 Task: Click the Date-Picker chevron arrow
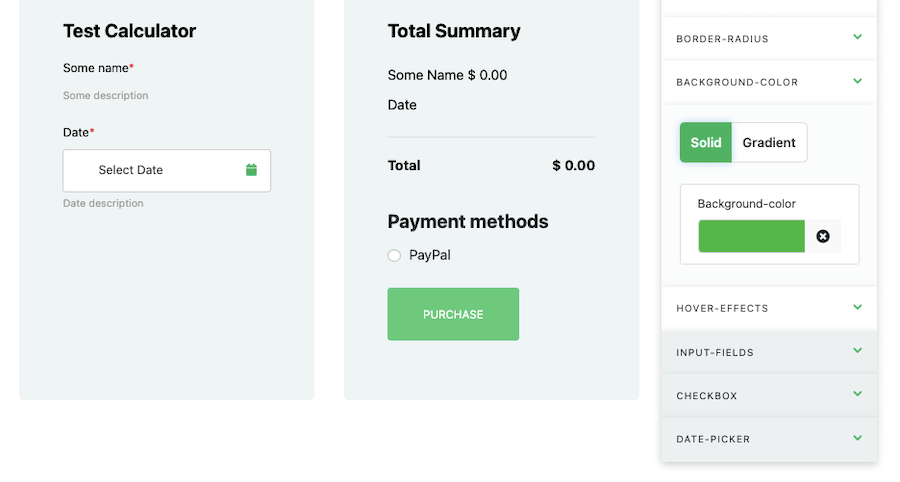pyautogui.click(x=857, y=438)
